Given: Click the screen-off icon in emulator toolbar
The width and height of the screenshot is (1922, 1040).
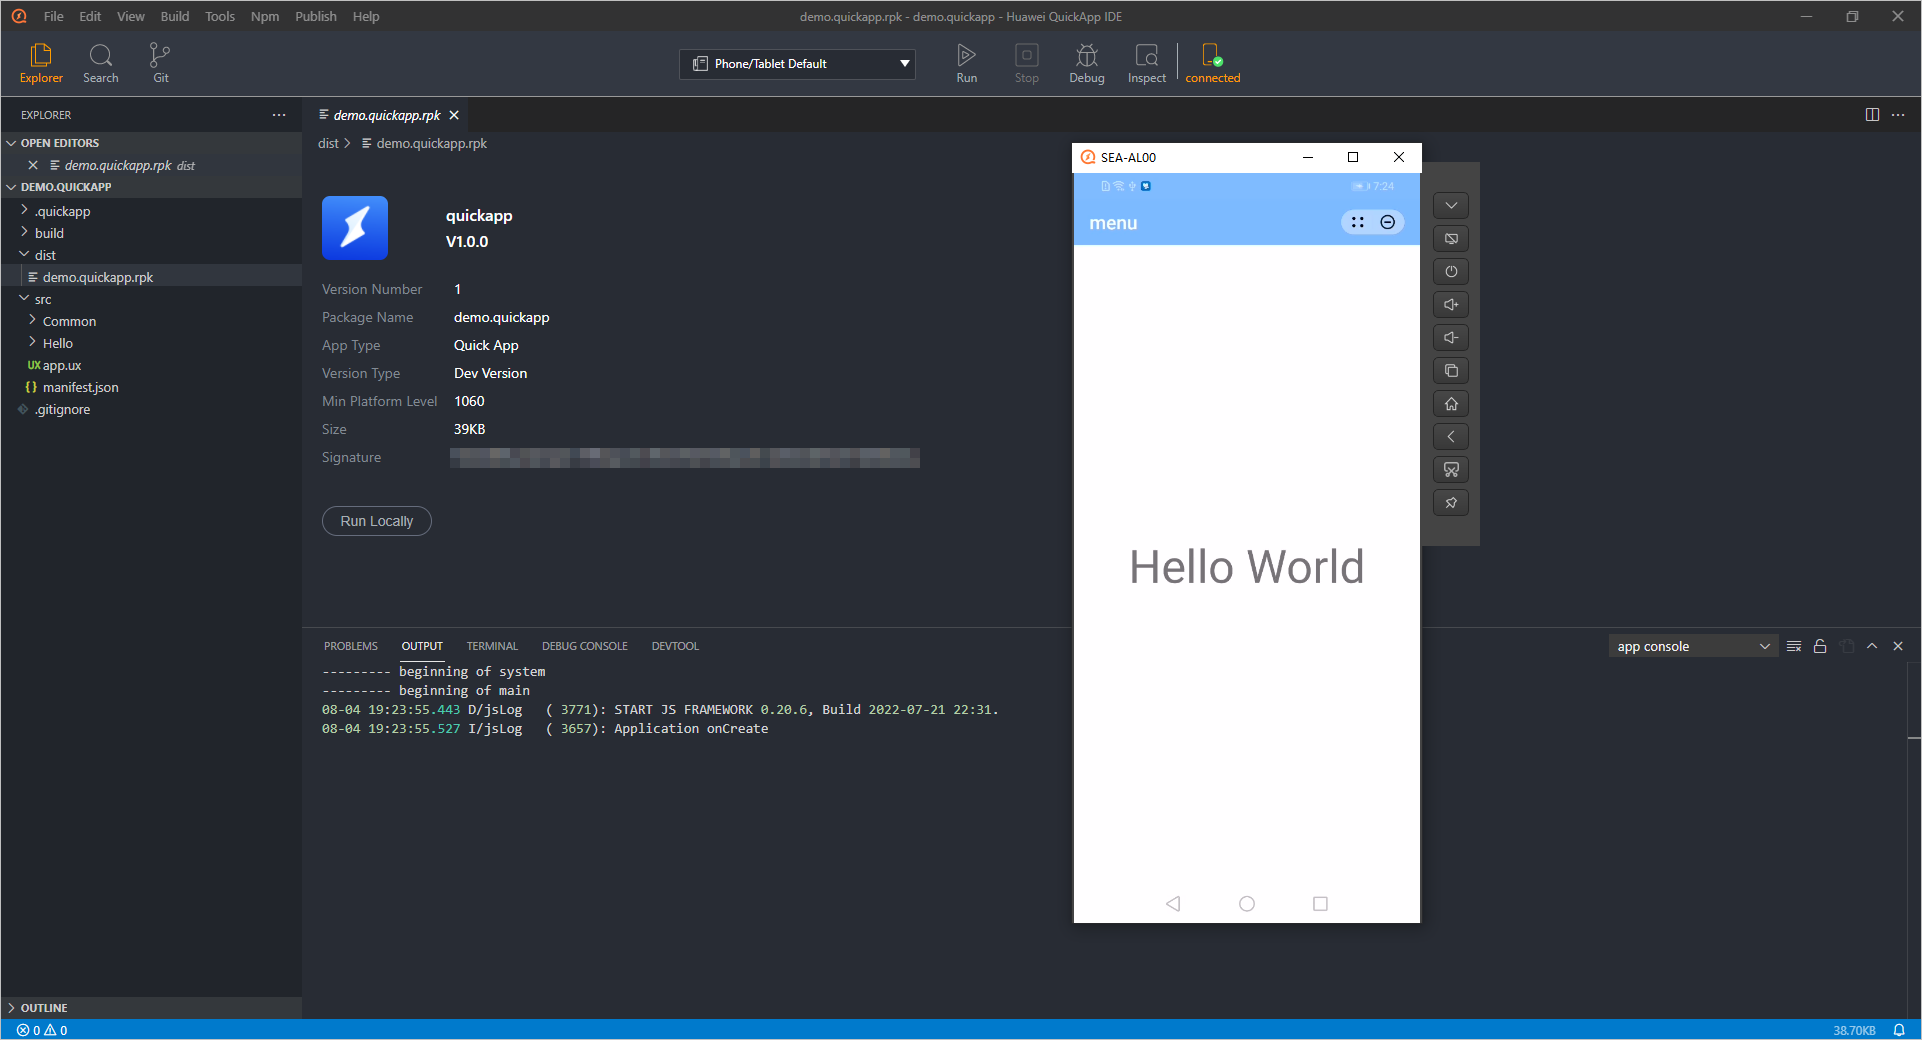Looking at the screenshot, I should coord(1451,239).
